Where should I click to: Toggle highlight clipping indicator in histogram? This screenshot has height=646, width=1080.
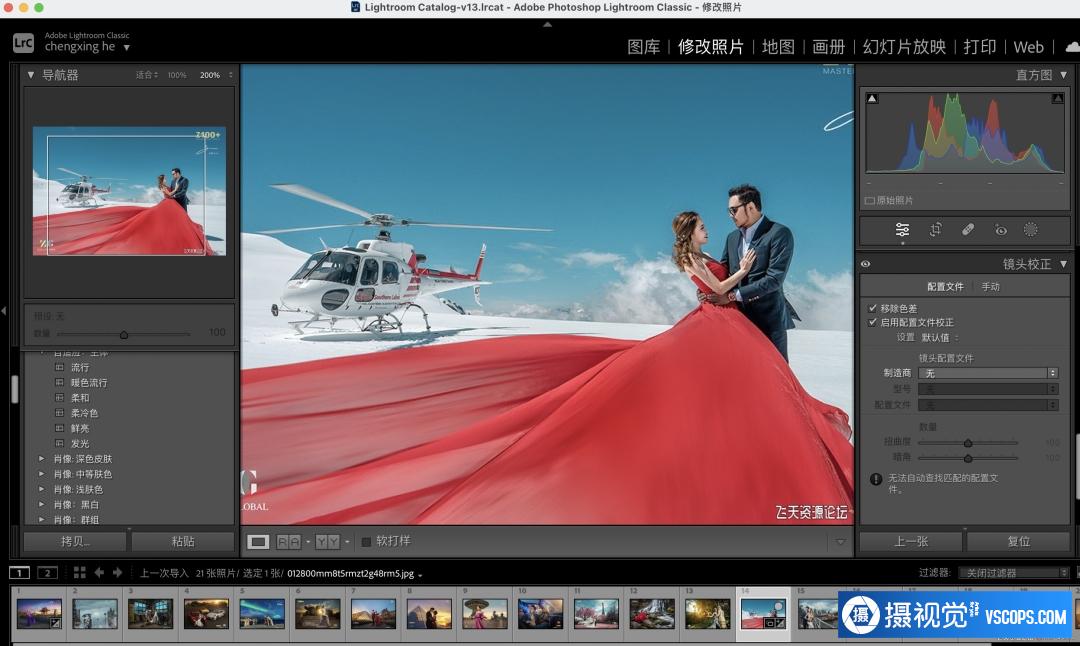[x=1057, y=98]
